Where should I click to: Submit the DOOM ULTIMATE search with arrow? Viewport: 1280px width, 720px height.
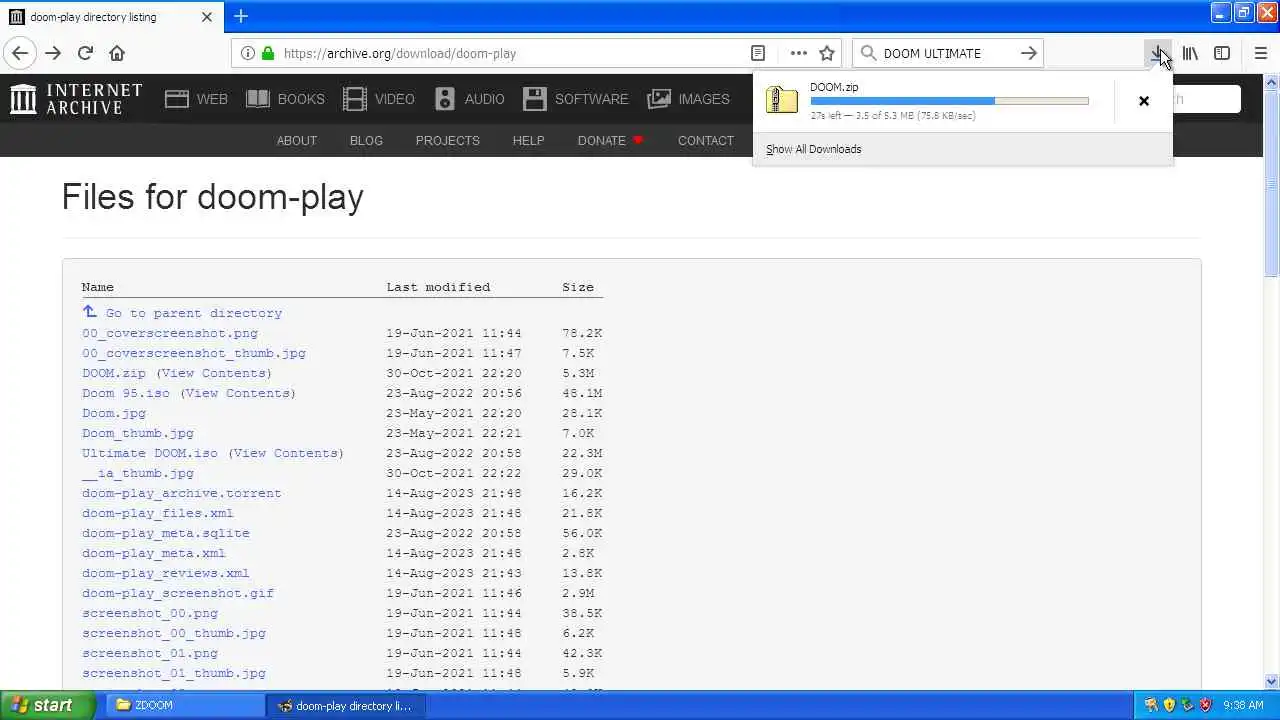[1028, 53]
